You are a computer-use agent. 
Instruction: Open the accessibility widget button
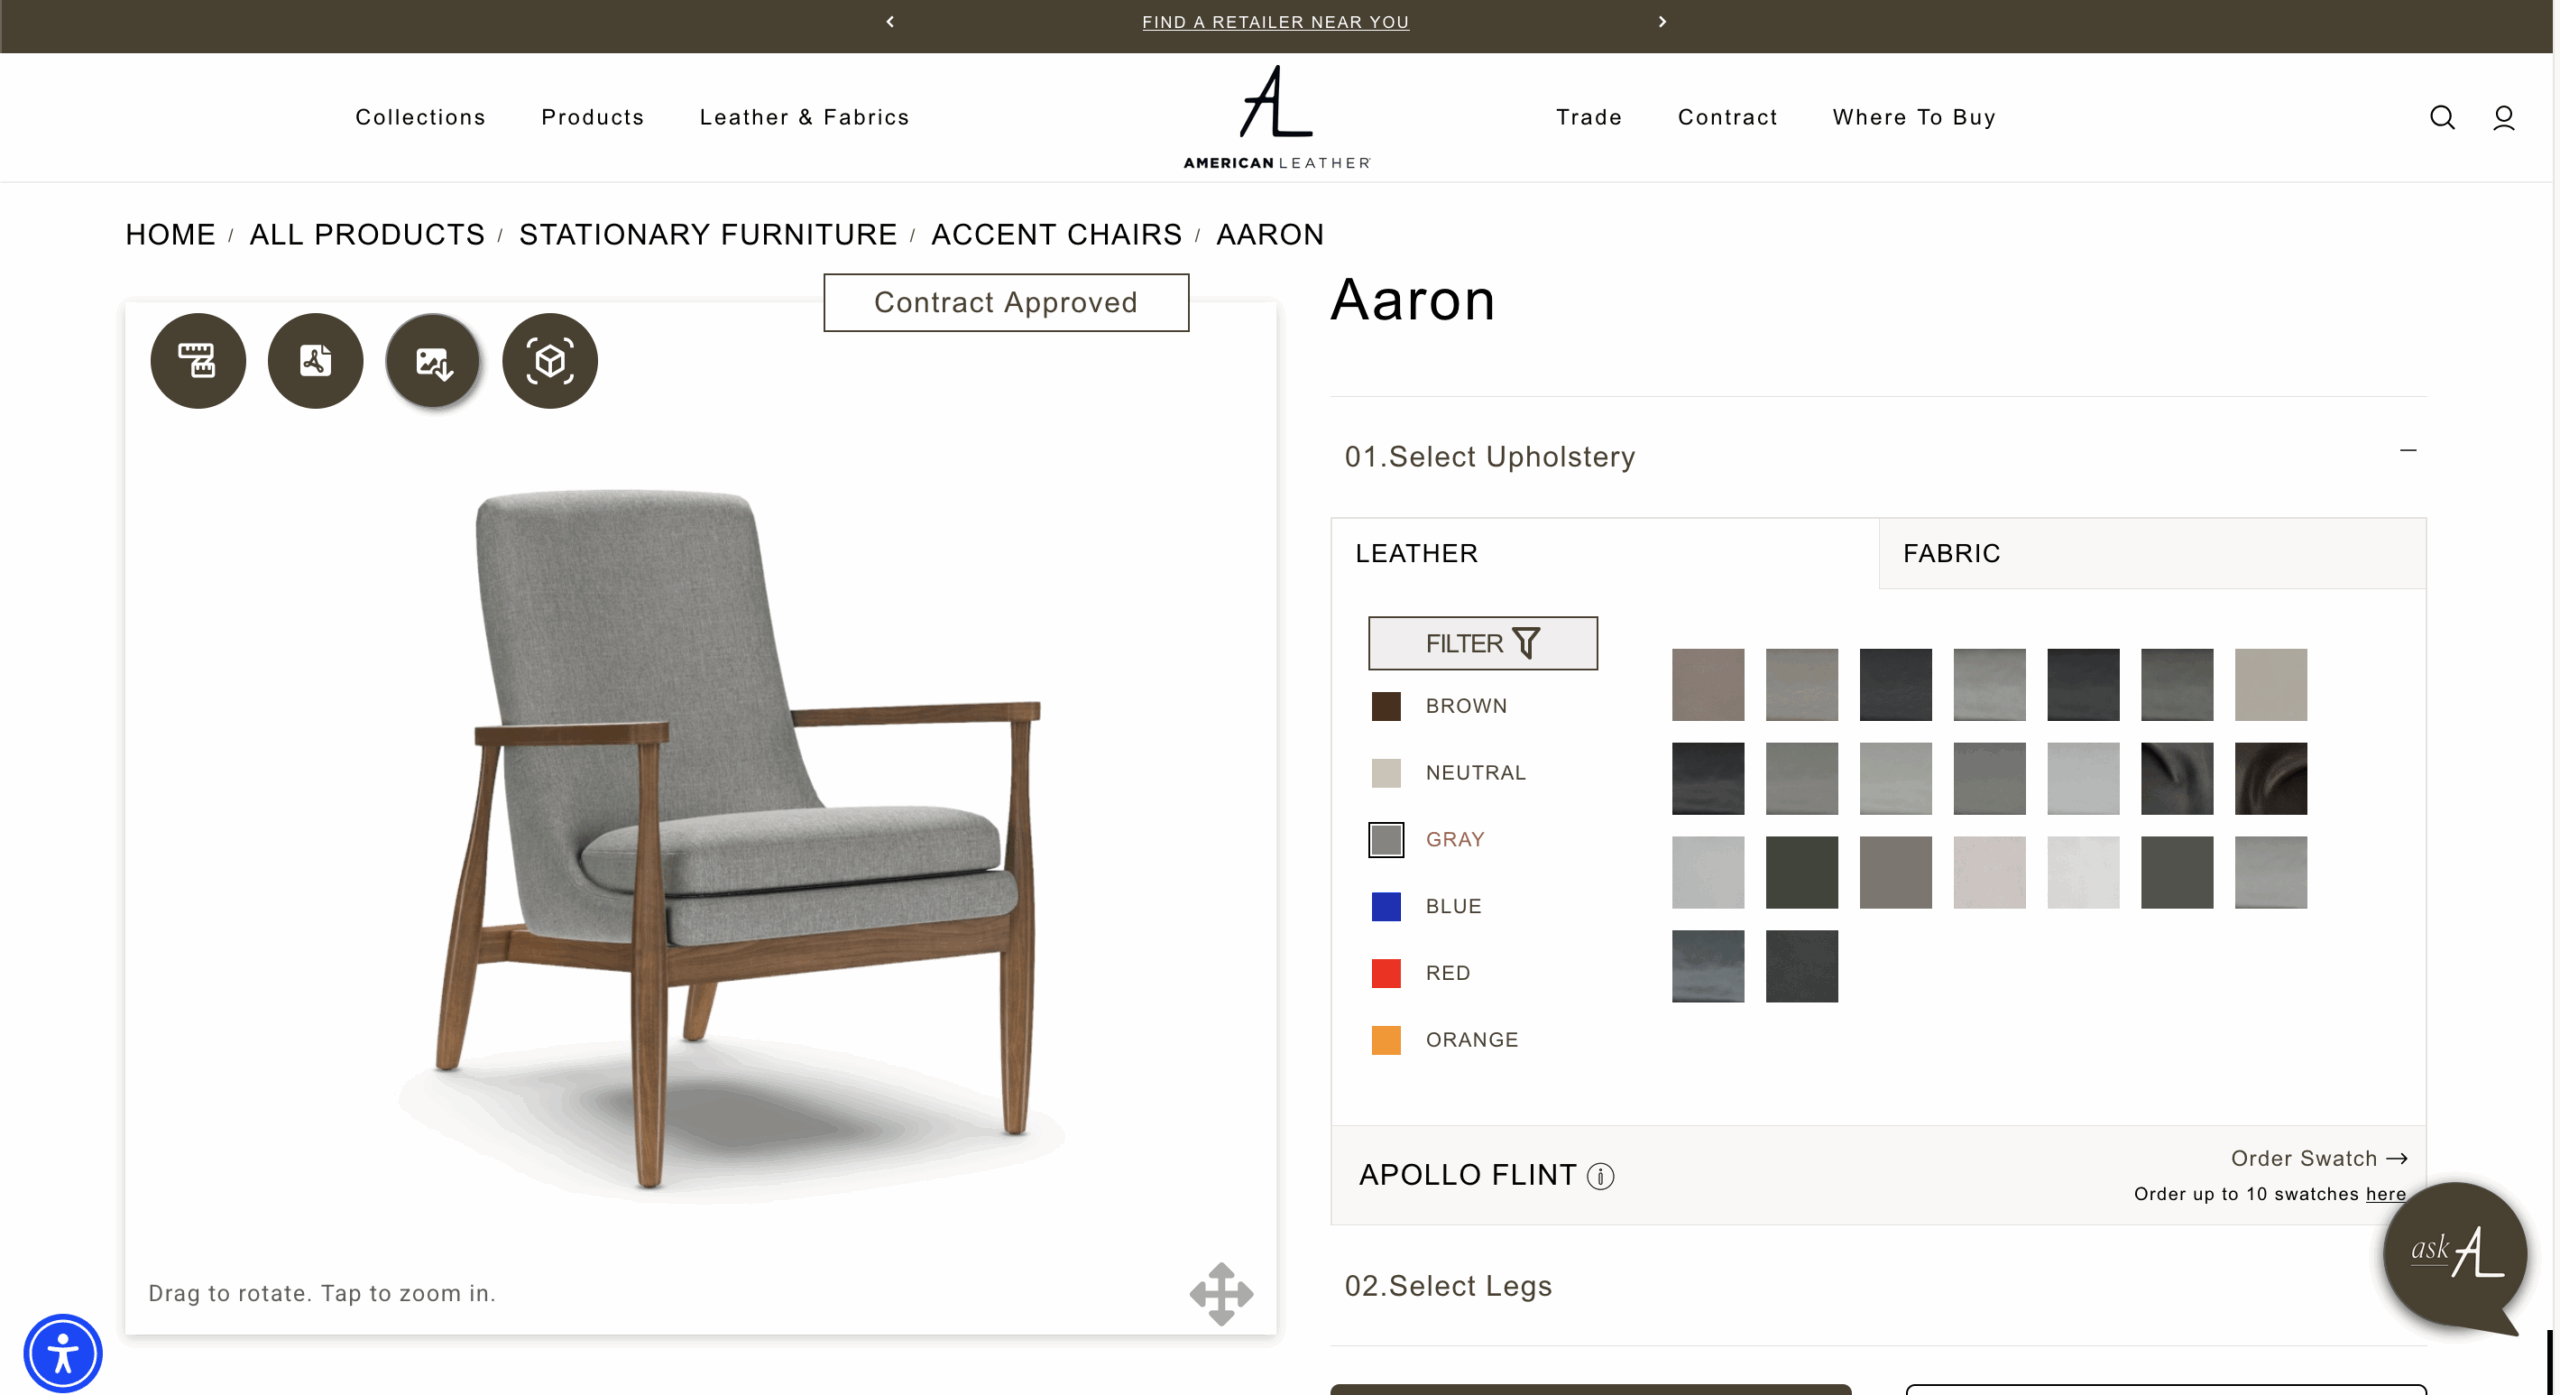coord(63,1354)
